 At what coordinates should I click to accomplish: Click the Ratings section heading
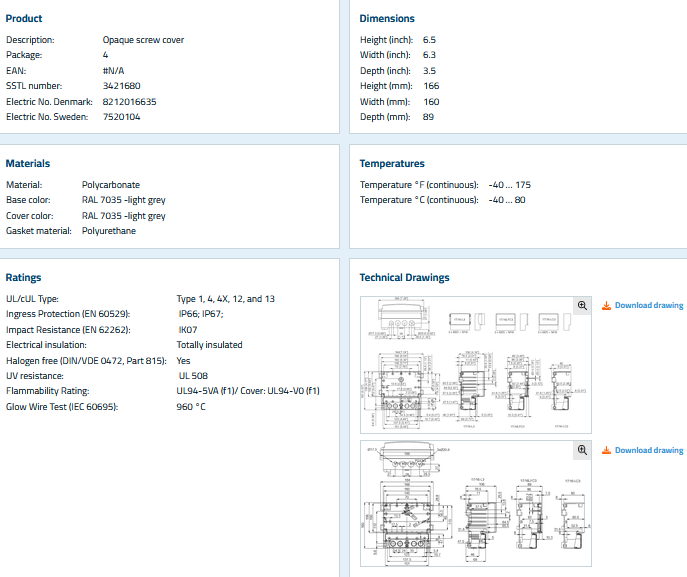coord(24,278)
